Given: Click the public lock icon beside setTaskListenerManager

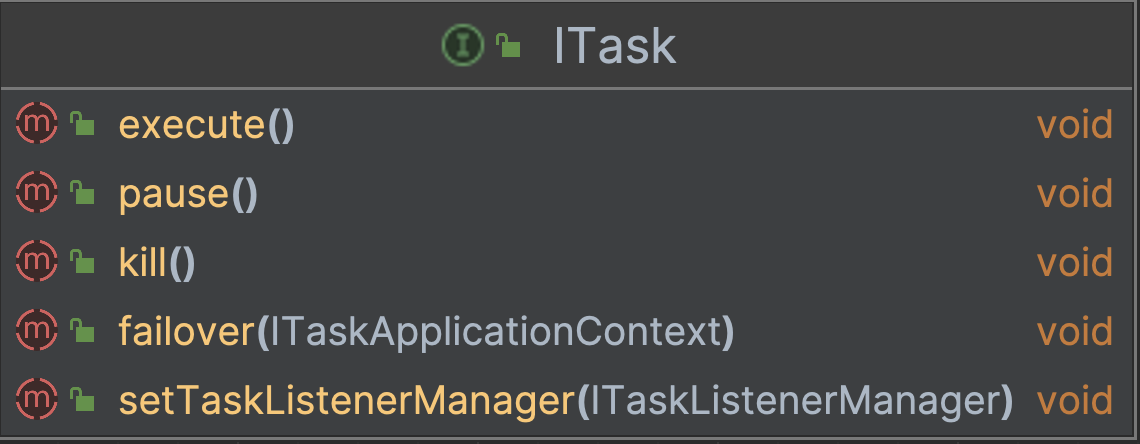Looking at the screenshot, I should tap(82, 400).
